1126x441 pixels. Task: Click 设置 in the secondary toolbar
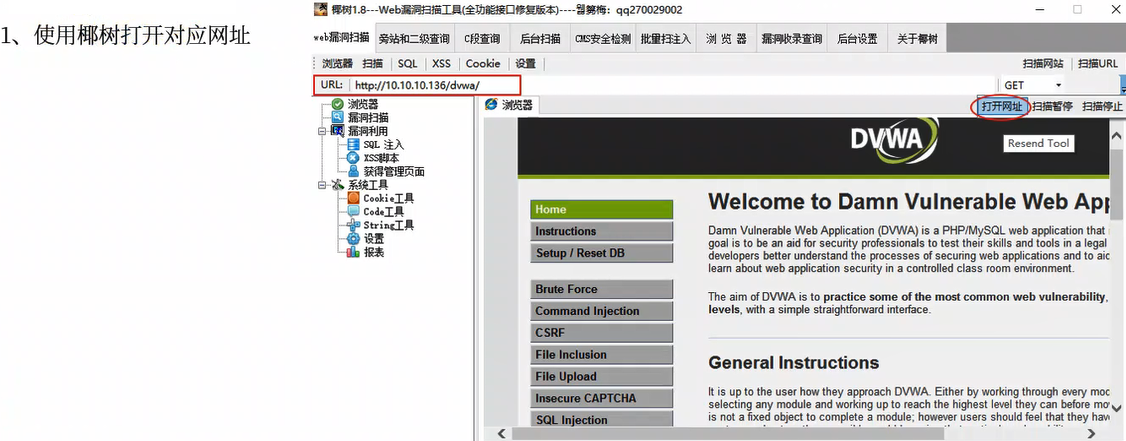[x=526, y=63]
